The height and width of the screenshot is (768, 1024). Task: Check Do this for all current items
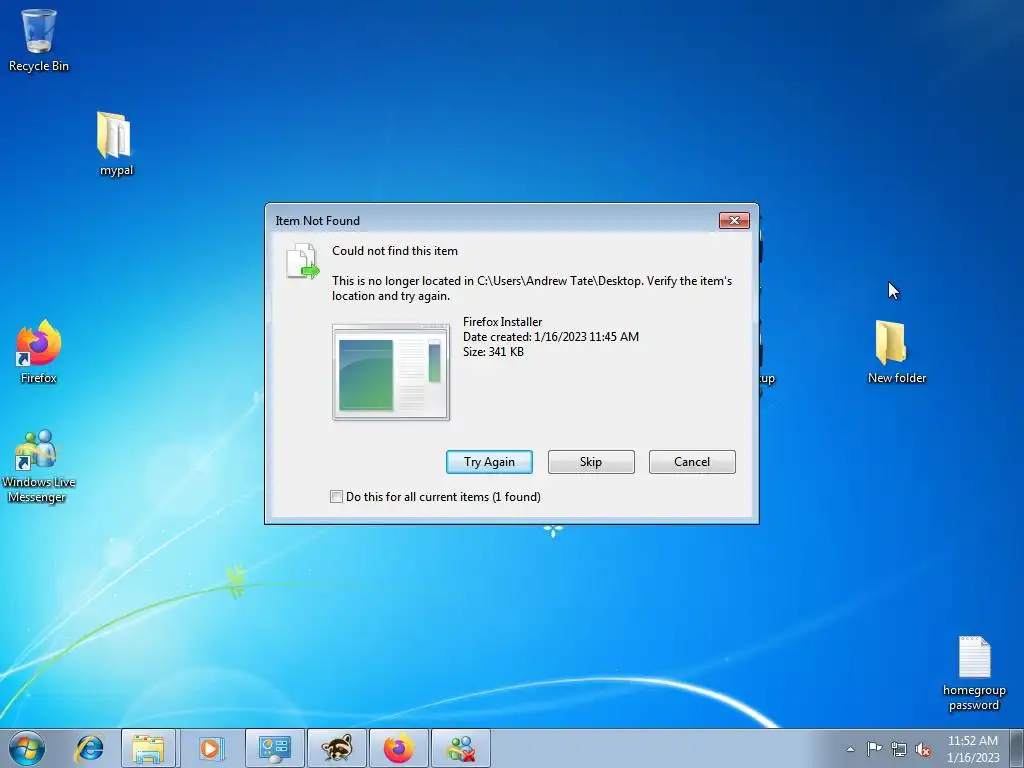click(x=336, y=497)
